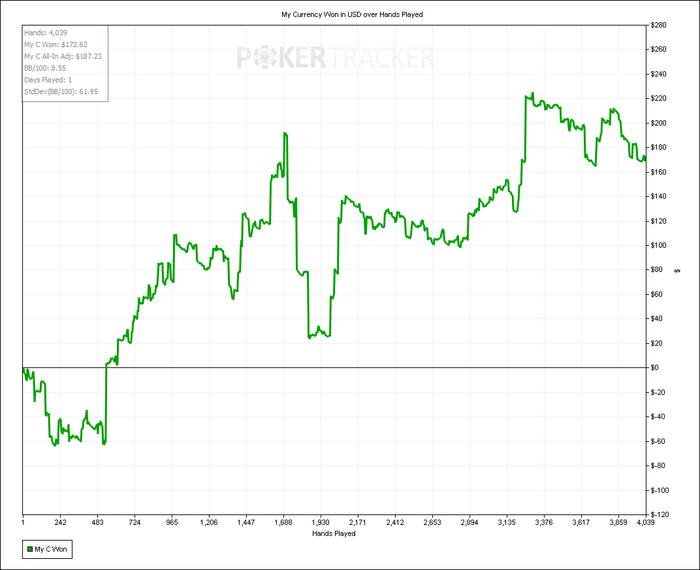The image size is (700, 570).
Task: Click the 'Hands: 4,039' stat line
Action: (46, 33)
